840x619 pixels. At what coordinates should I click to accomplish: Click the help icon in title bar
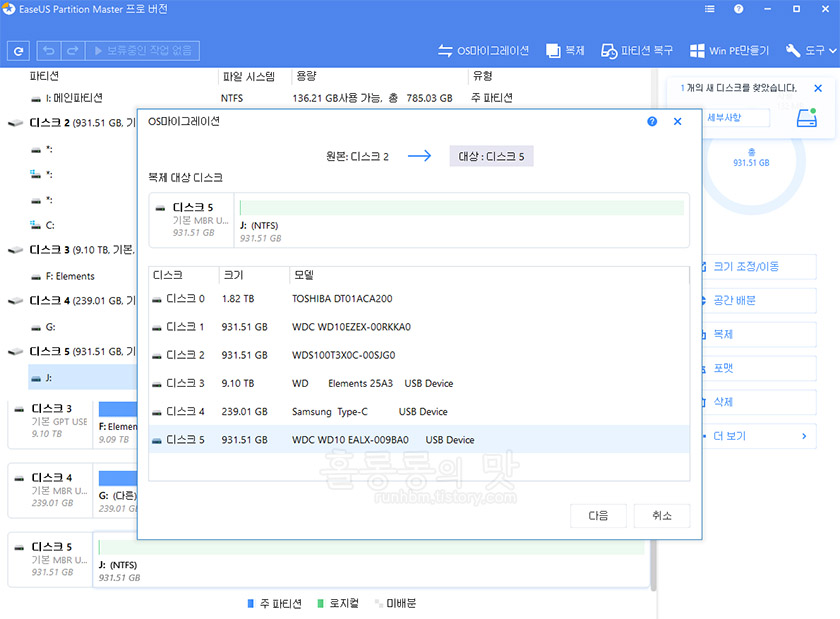pyautogui.click(x=738, y=9)
